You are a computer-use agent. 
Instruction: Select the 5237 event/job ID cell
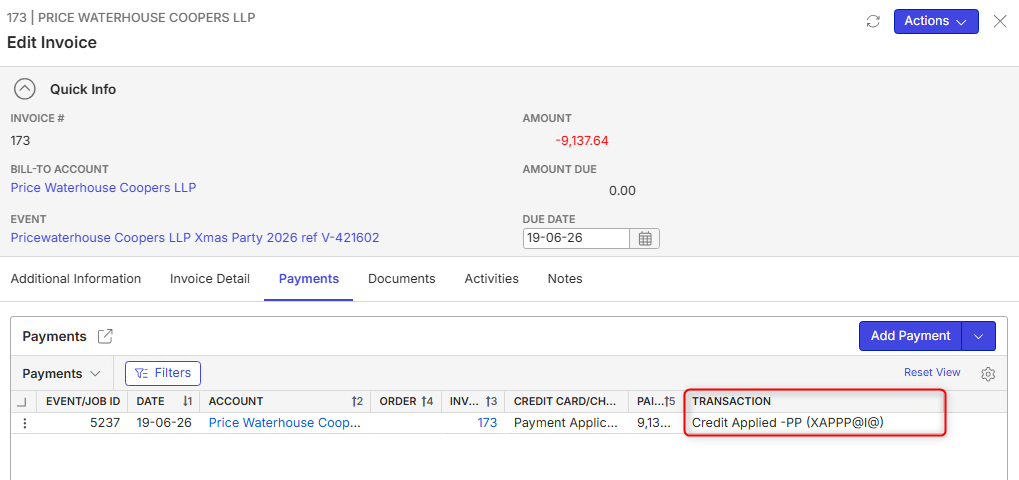[x=83, y=423]
